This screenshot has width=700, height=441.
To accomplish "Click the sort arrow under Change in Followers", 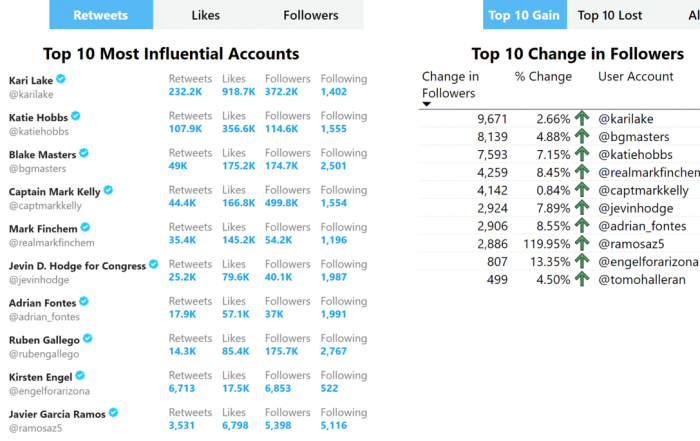I will (426, 104).
